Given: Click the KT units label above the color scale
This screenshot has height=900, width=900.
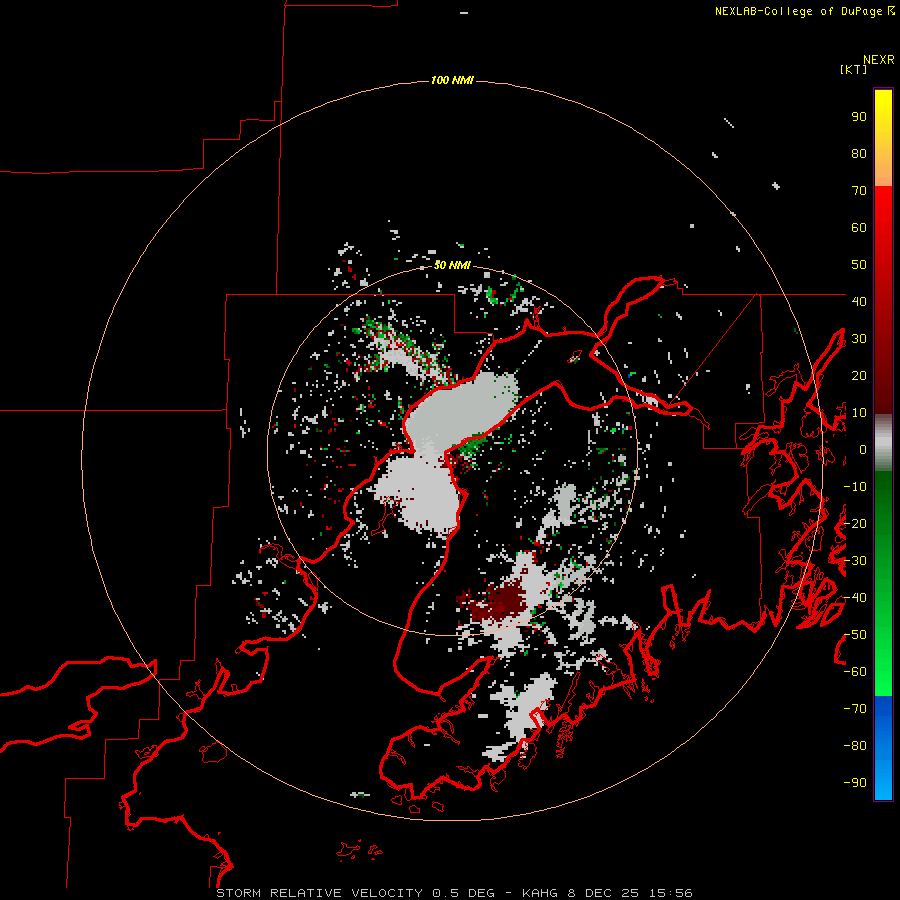Looking at the screenshot, I should 854,69.
